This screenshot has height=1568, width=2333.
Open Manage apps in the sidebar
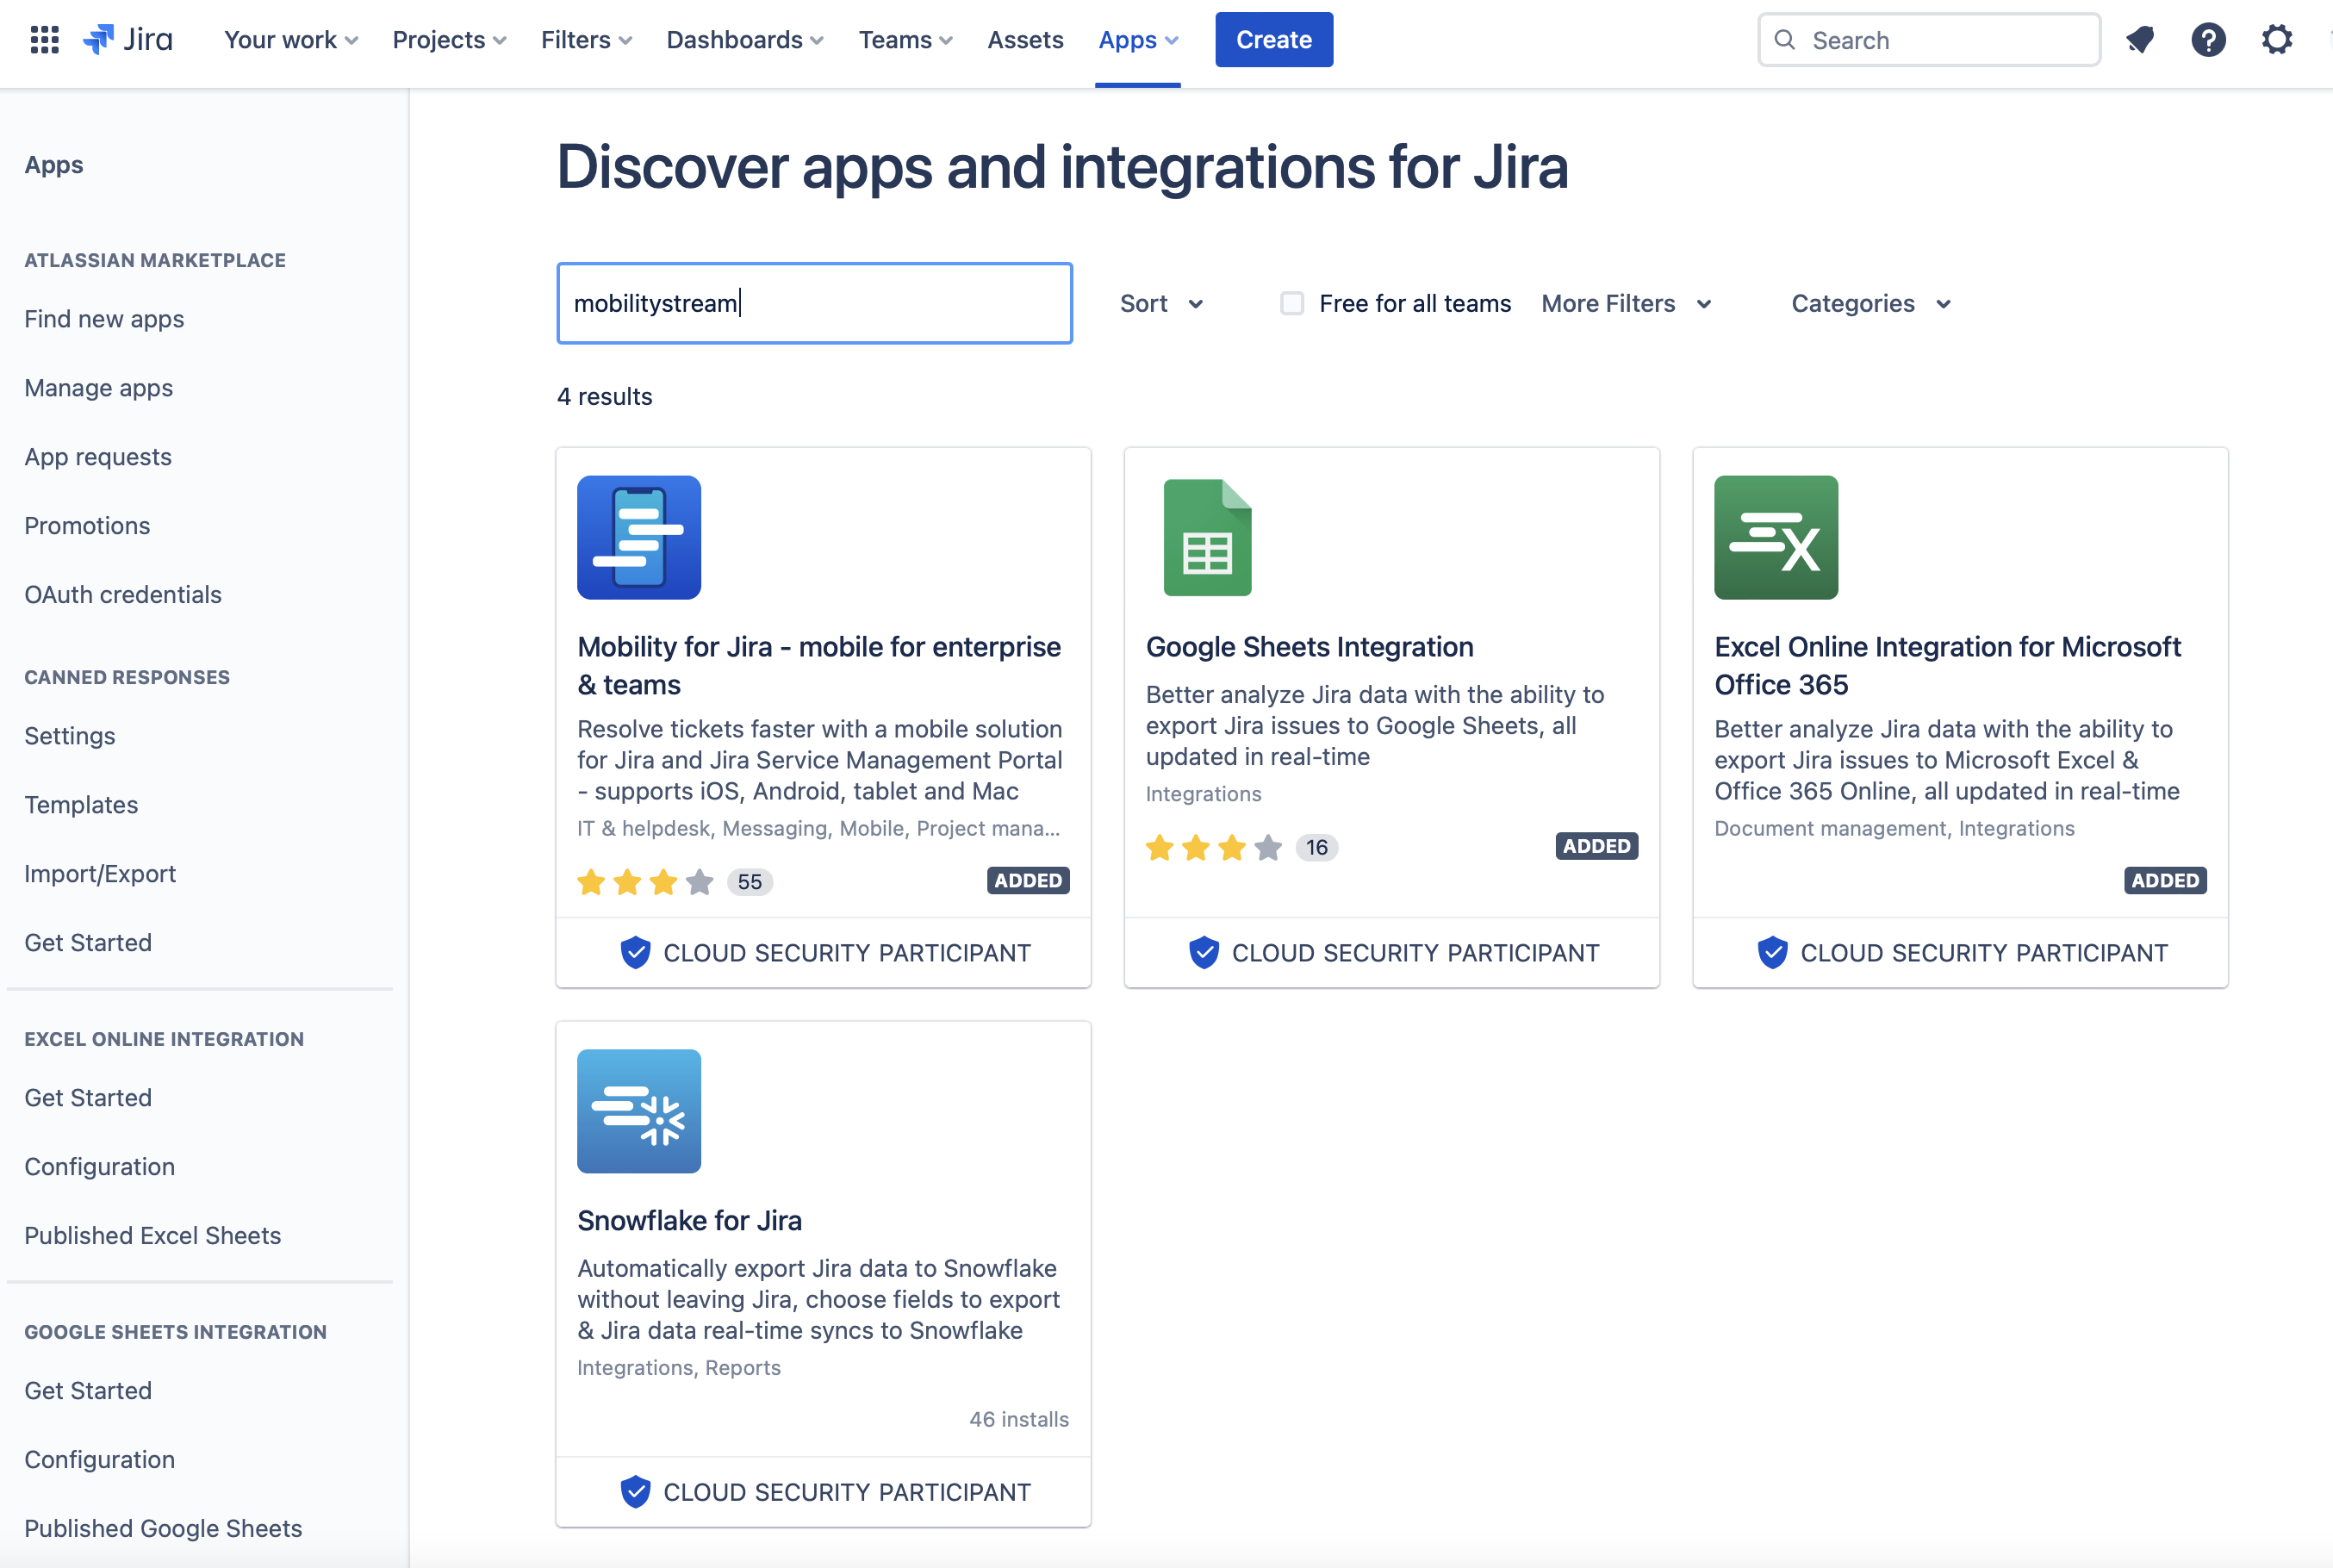pyautogui.click(x=98, y=388)
